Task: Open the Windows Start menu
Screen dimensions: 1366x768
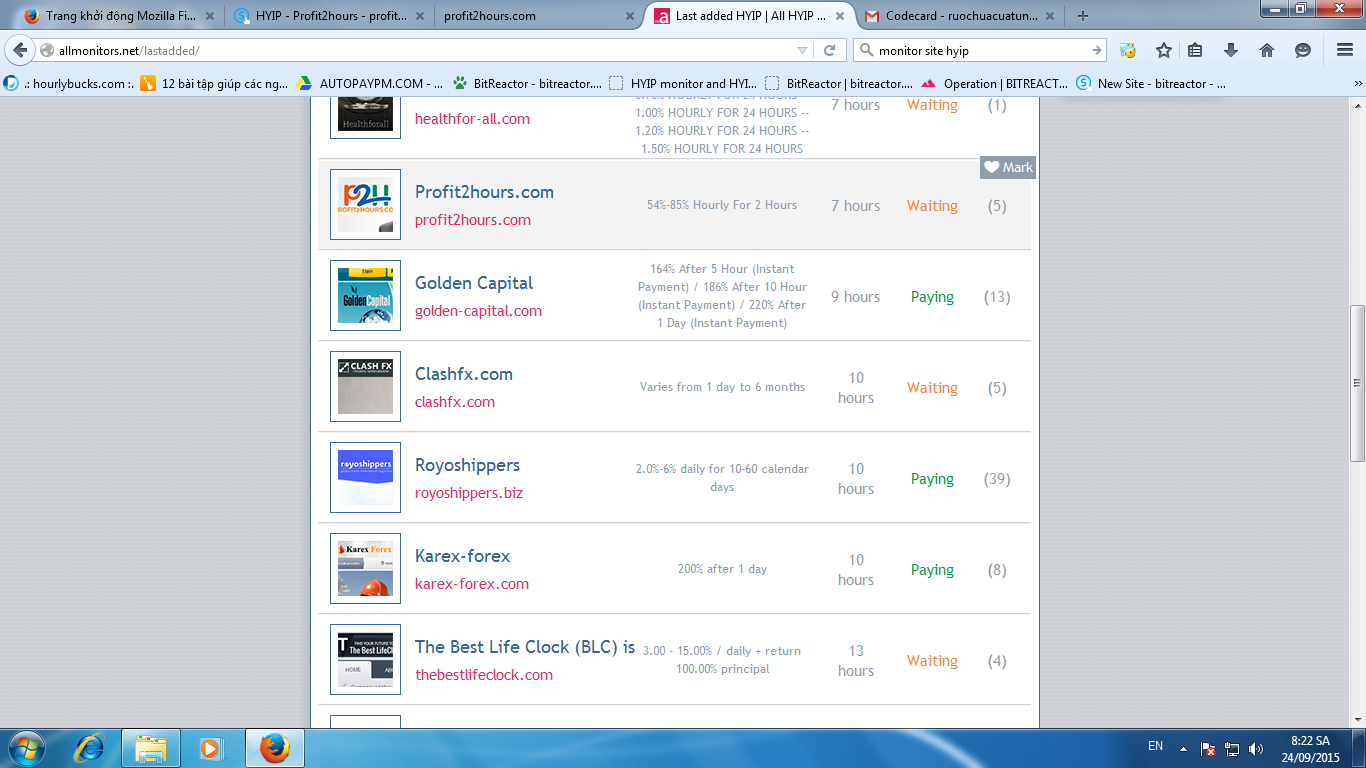Action: pos(25,748)
